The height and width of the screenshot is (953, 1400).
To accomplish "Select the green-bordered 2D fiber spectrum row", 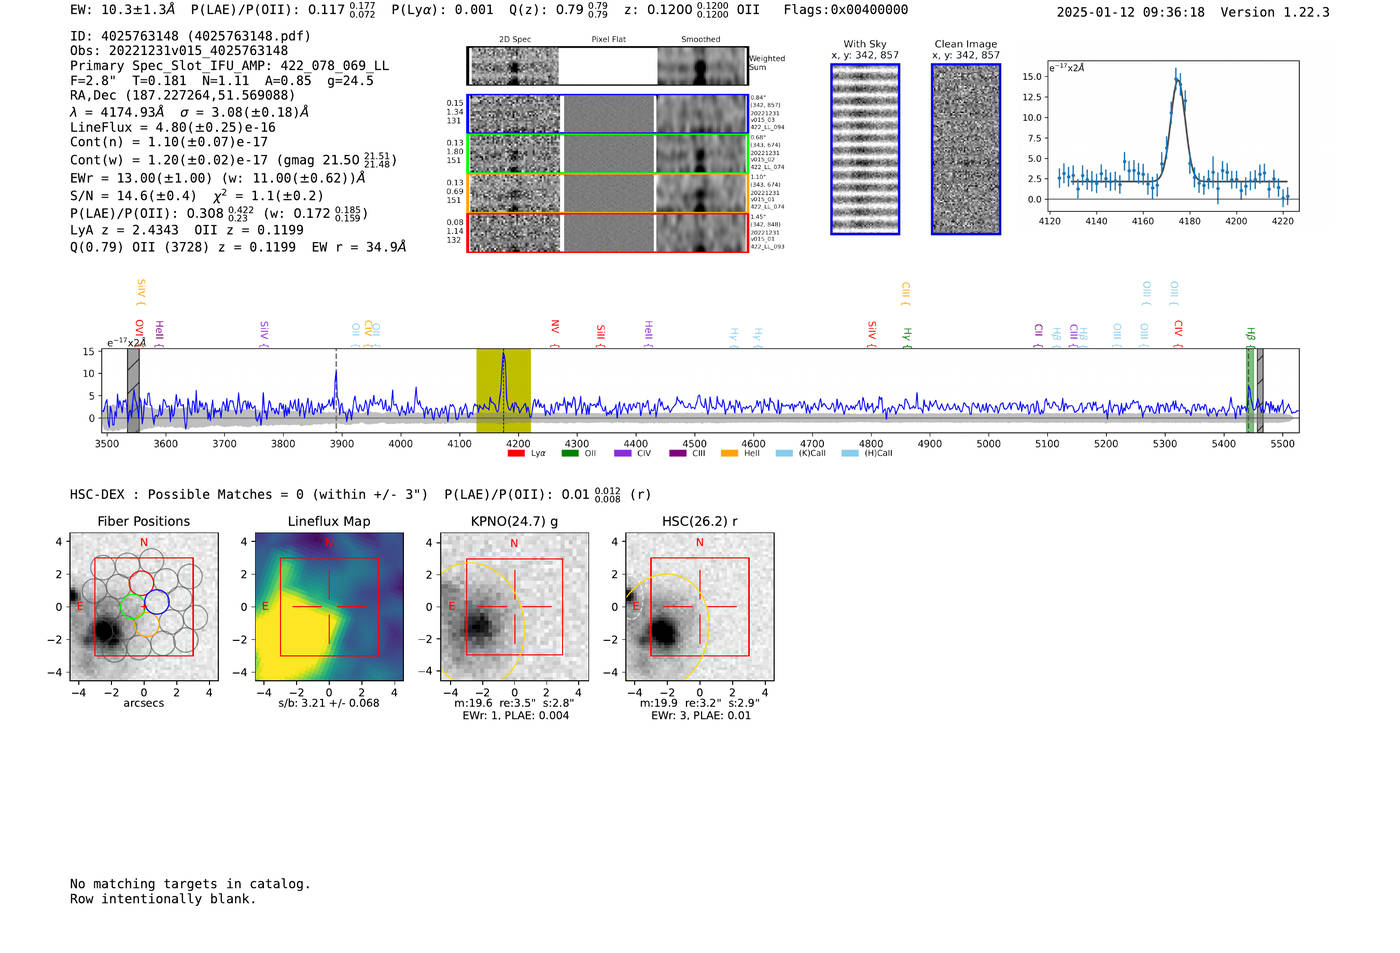I will point(608,153).
